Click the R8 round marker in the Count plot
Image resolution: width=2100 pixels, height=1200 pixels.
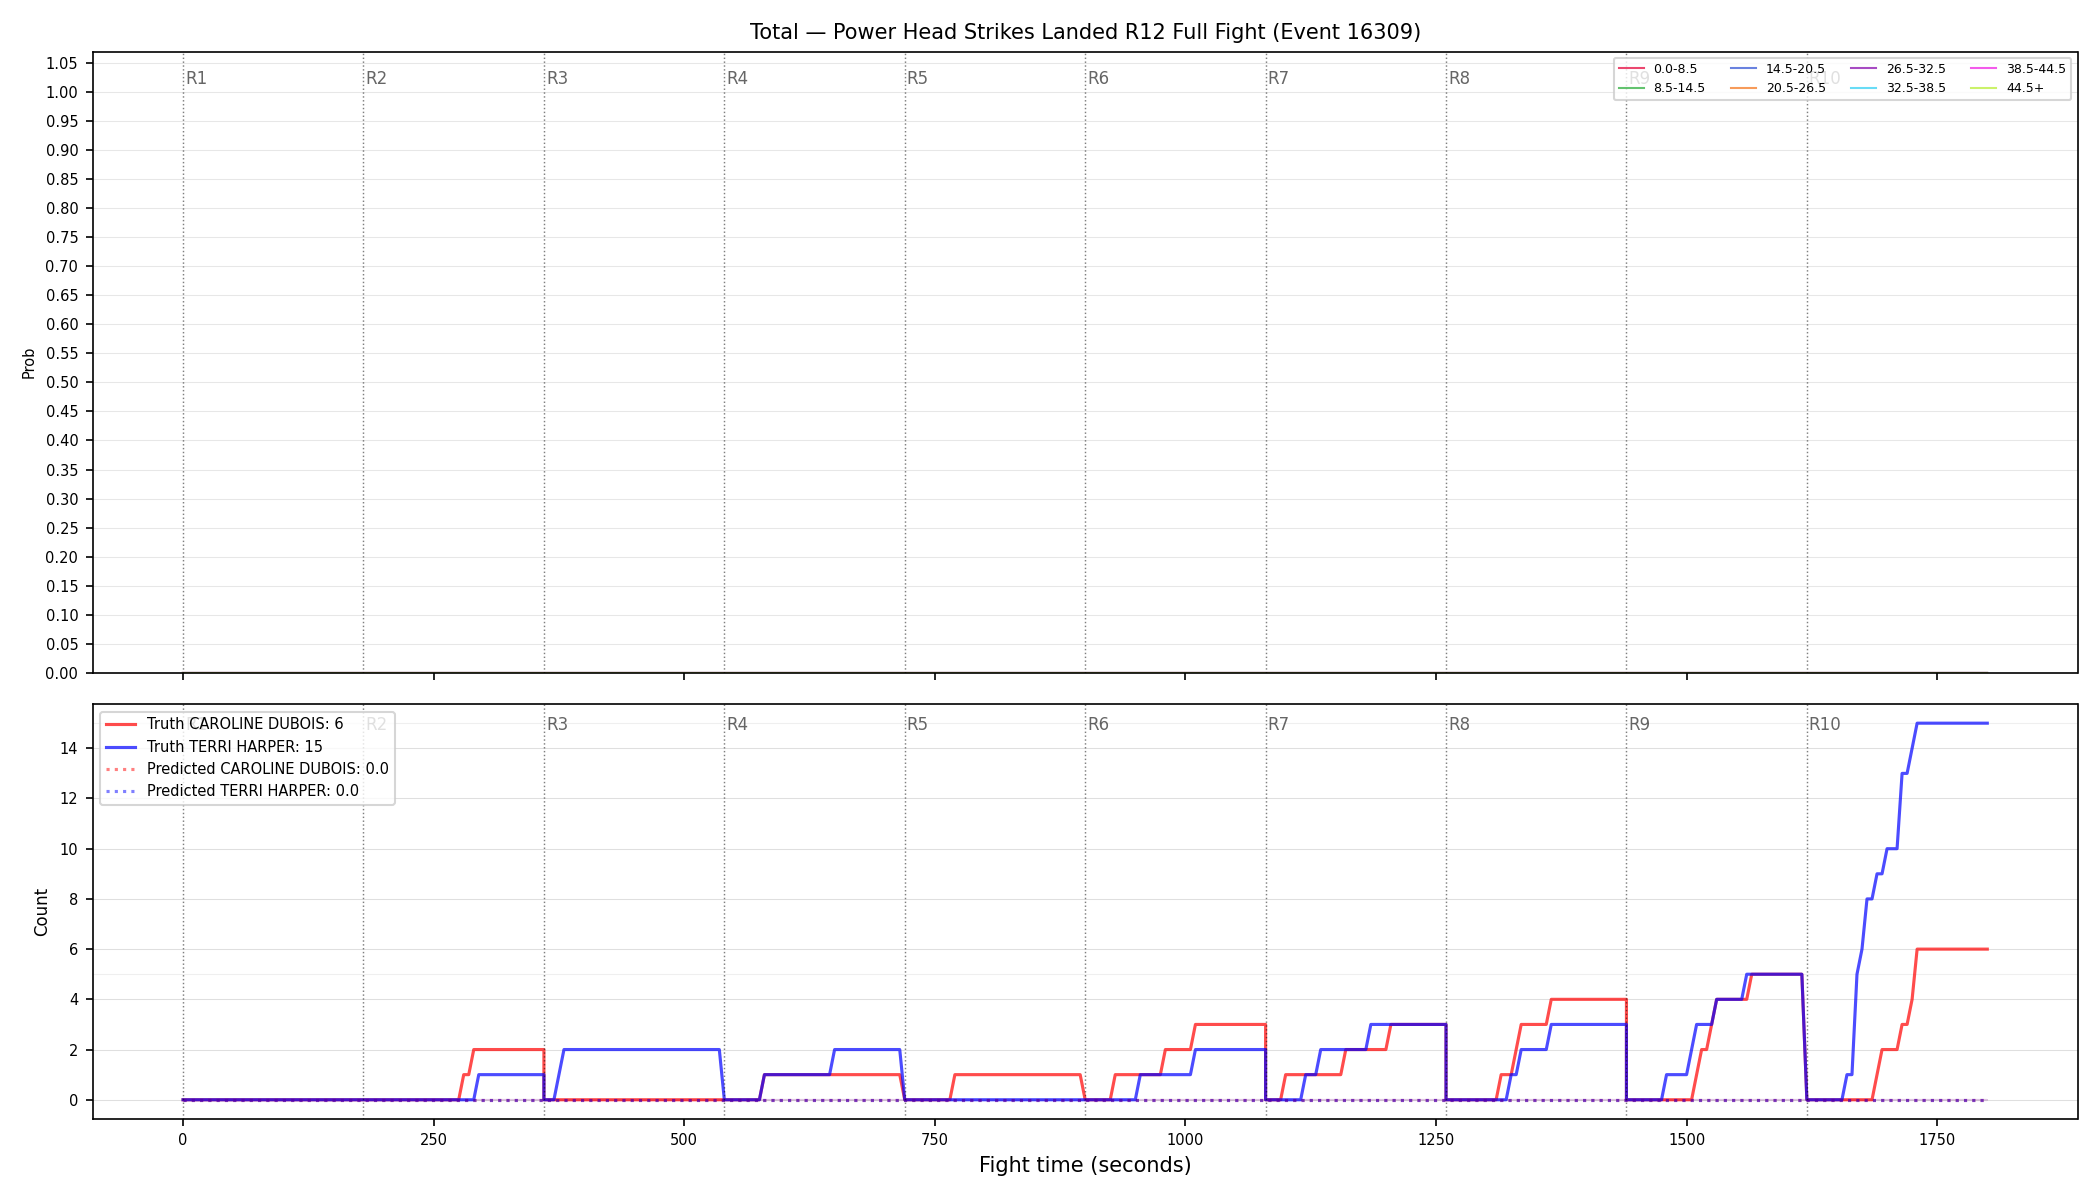tap(1459, 724)
